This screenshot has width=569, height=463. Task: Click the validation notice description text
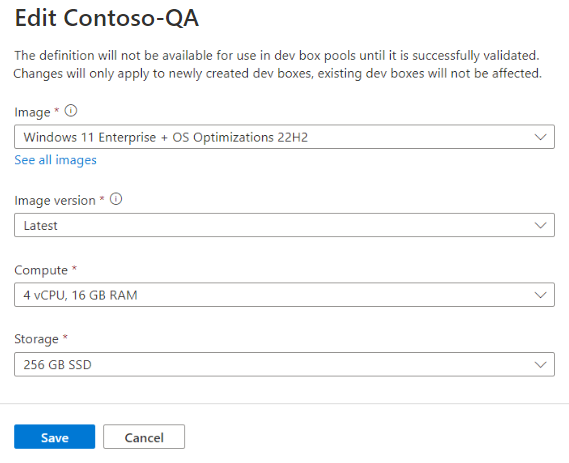(x=278, y=64)
